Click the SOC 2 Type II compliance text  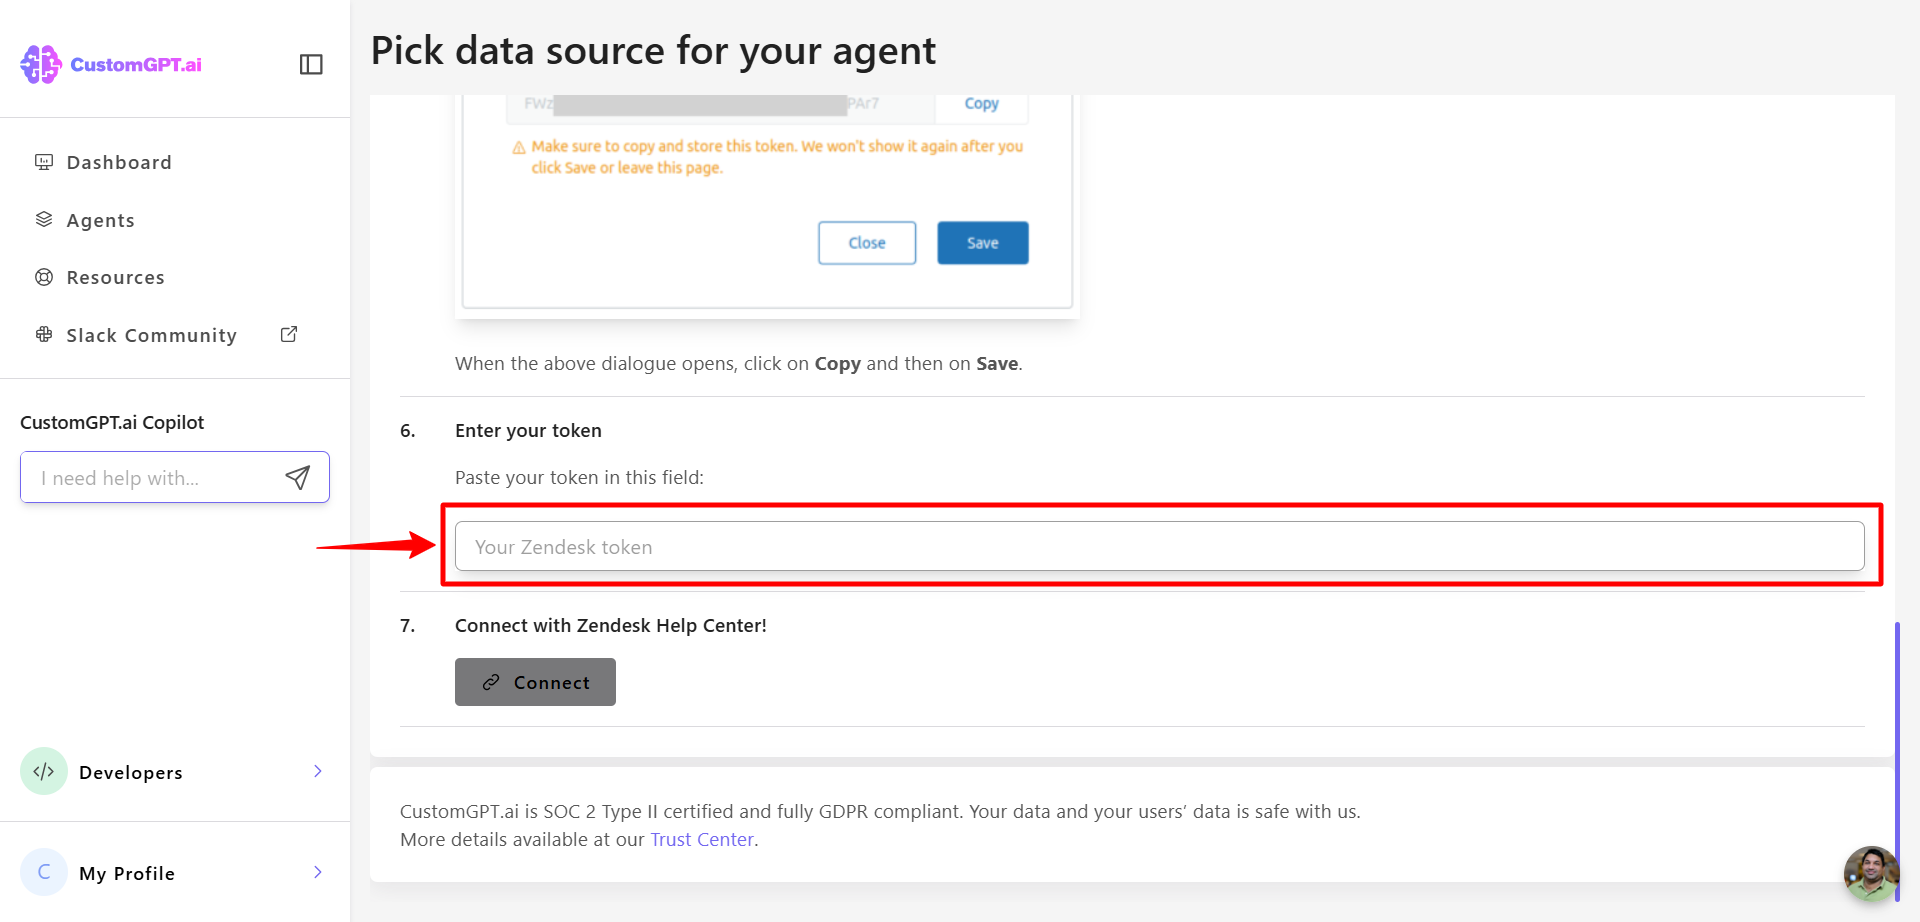[x=880, y=812]
